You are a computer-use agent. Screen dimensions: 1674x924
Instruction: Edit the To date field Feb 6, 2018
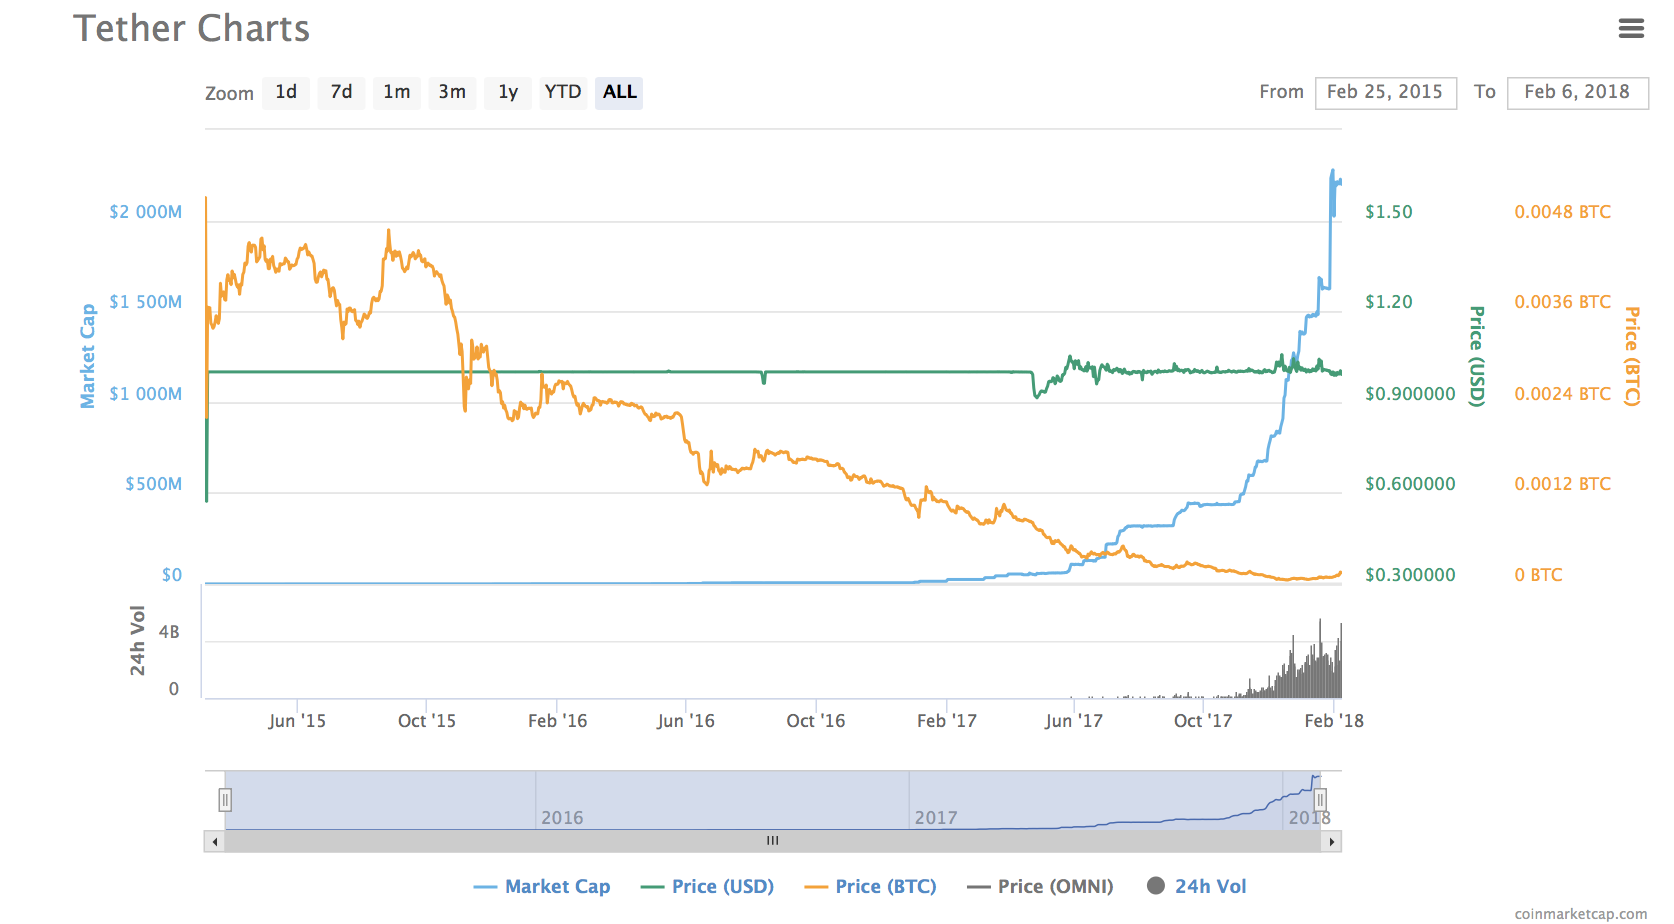[x=1577, y=92]
